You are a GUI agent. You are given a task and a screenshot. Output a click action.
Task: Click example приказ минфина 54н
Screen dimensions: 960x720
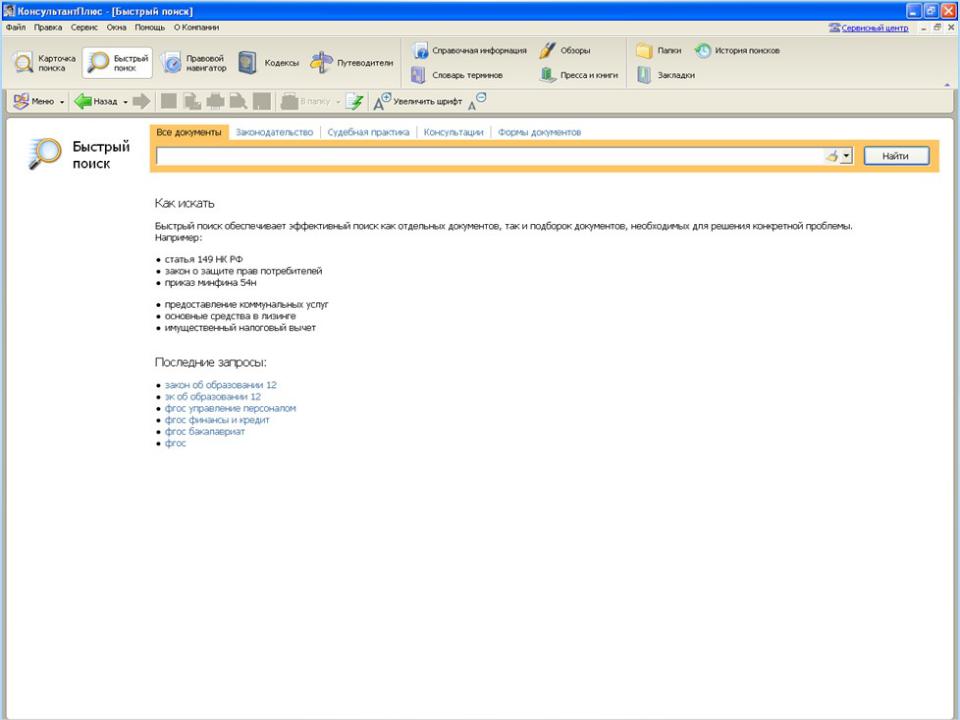click(211, 282)
